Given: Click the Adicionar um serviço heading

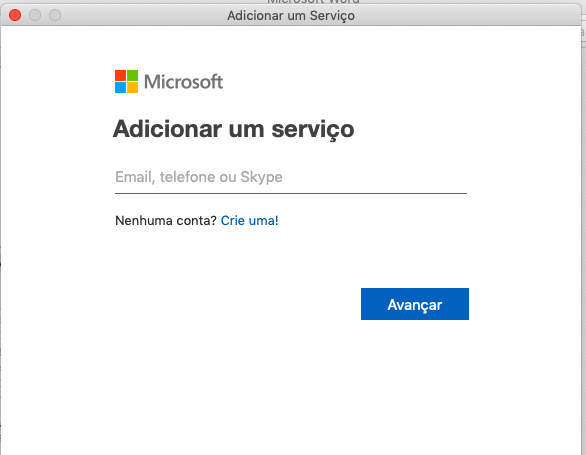Looking at the screenshot, I should pyautogui.click(x=234, y=129).
